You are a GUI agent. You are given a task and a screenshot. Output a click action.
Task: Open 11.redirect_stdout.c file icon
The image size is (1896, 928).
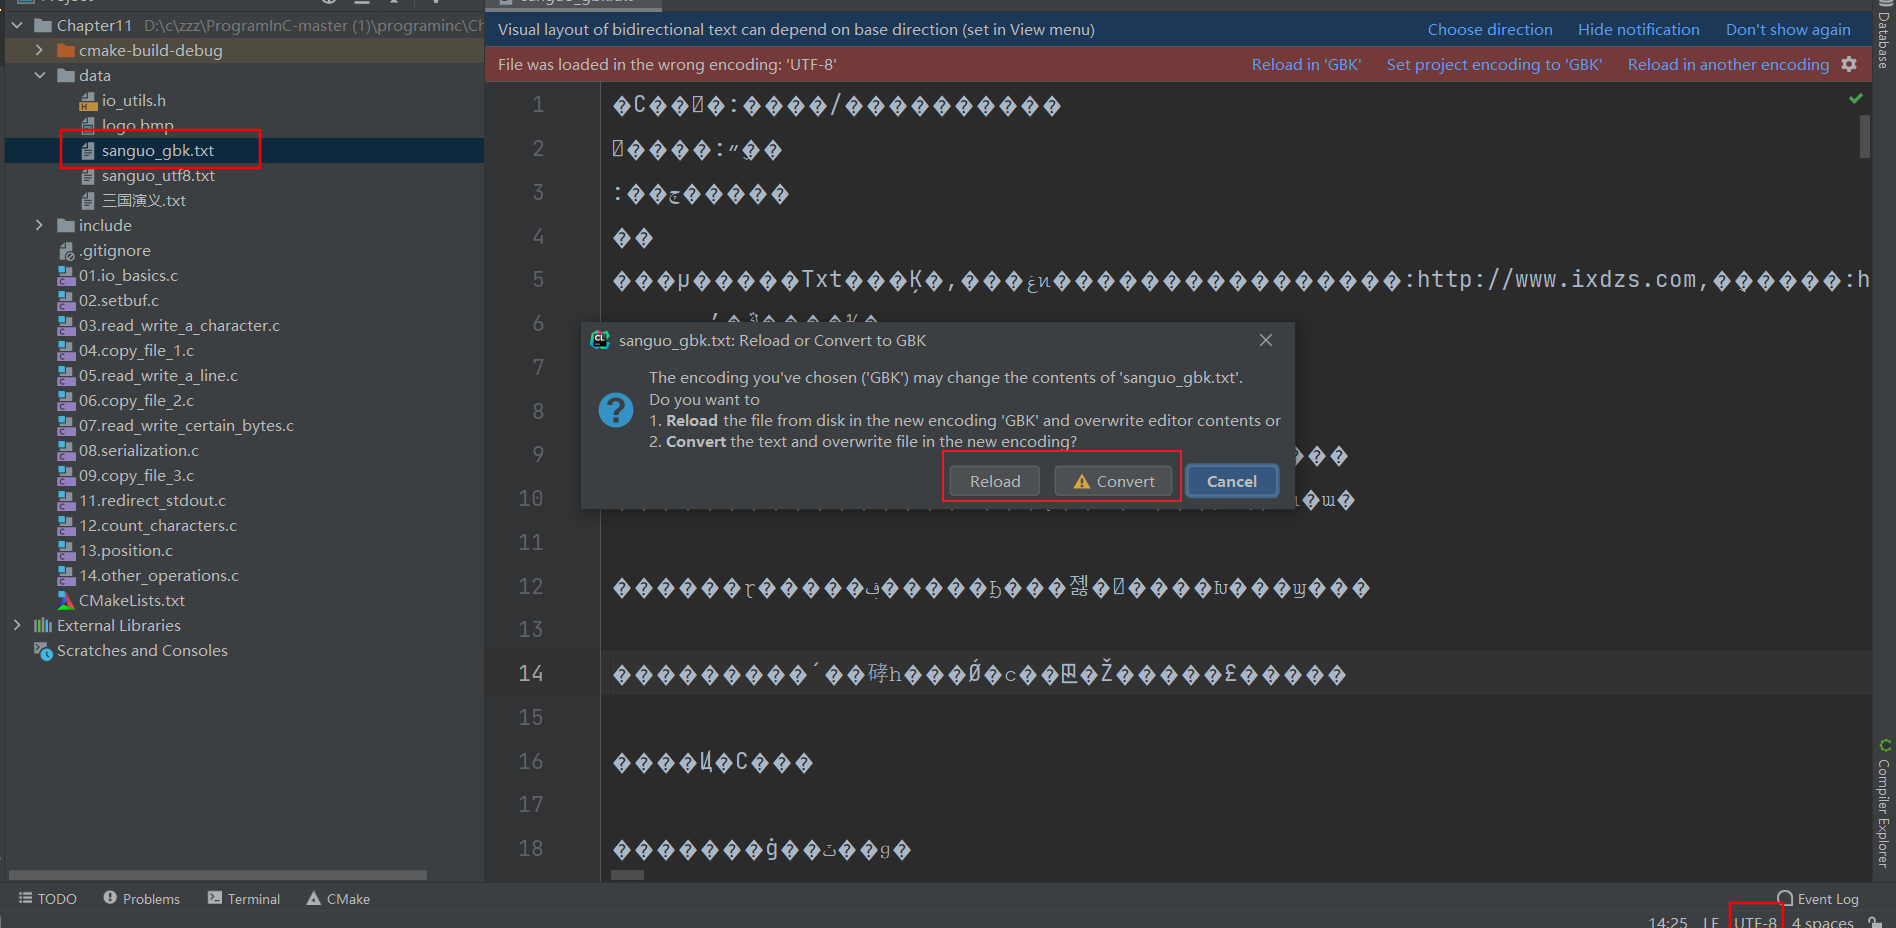67,500
